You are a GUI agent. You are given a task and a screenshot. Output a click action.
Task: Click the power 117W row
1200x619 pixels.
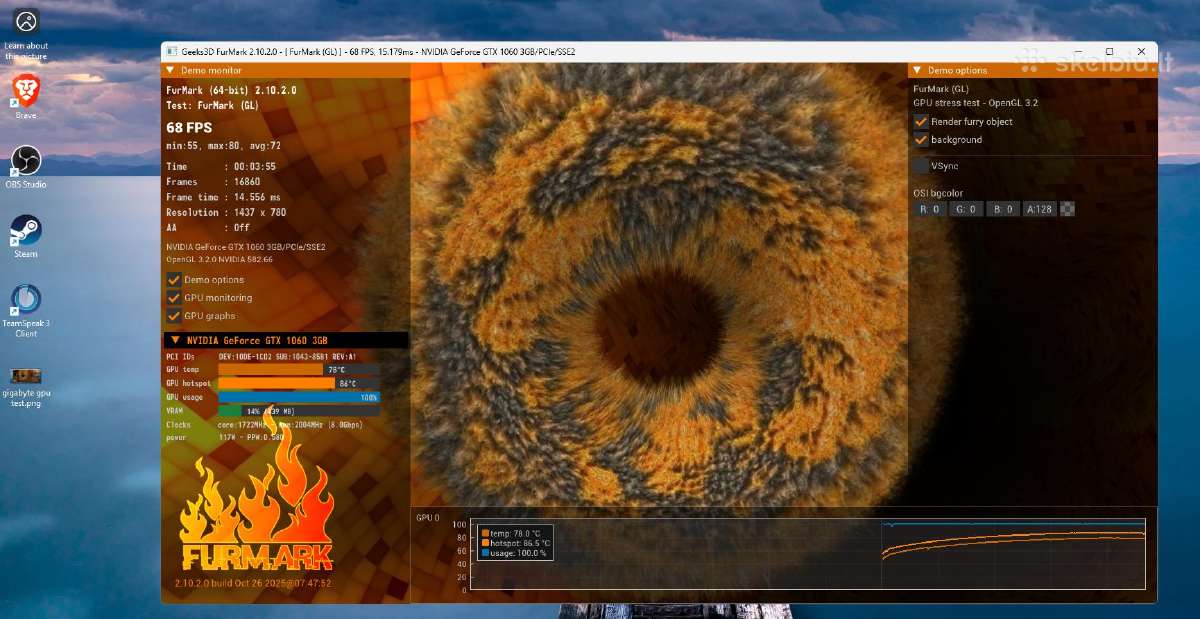(225, 437)
